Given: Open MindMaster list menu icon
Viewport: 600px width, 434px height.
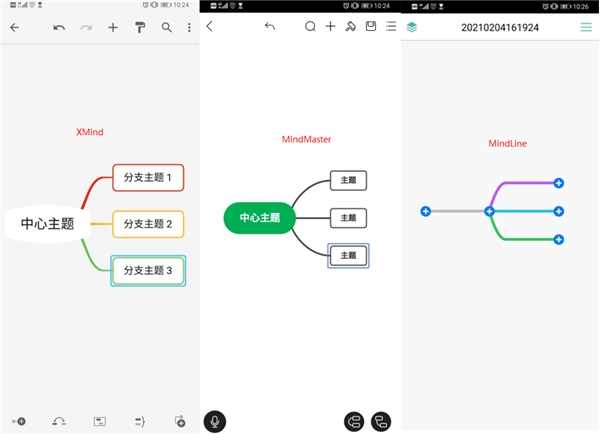Looking at the screenshot, I should (x=391, y=26).
